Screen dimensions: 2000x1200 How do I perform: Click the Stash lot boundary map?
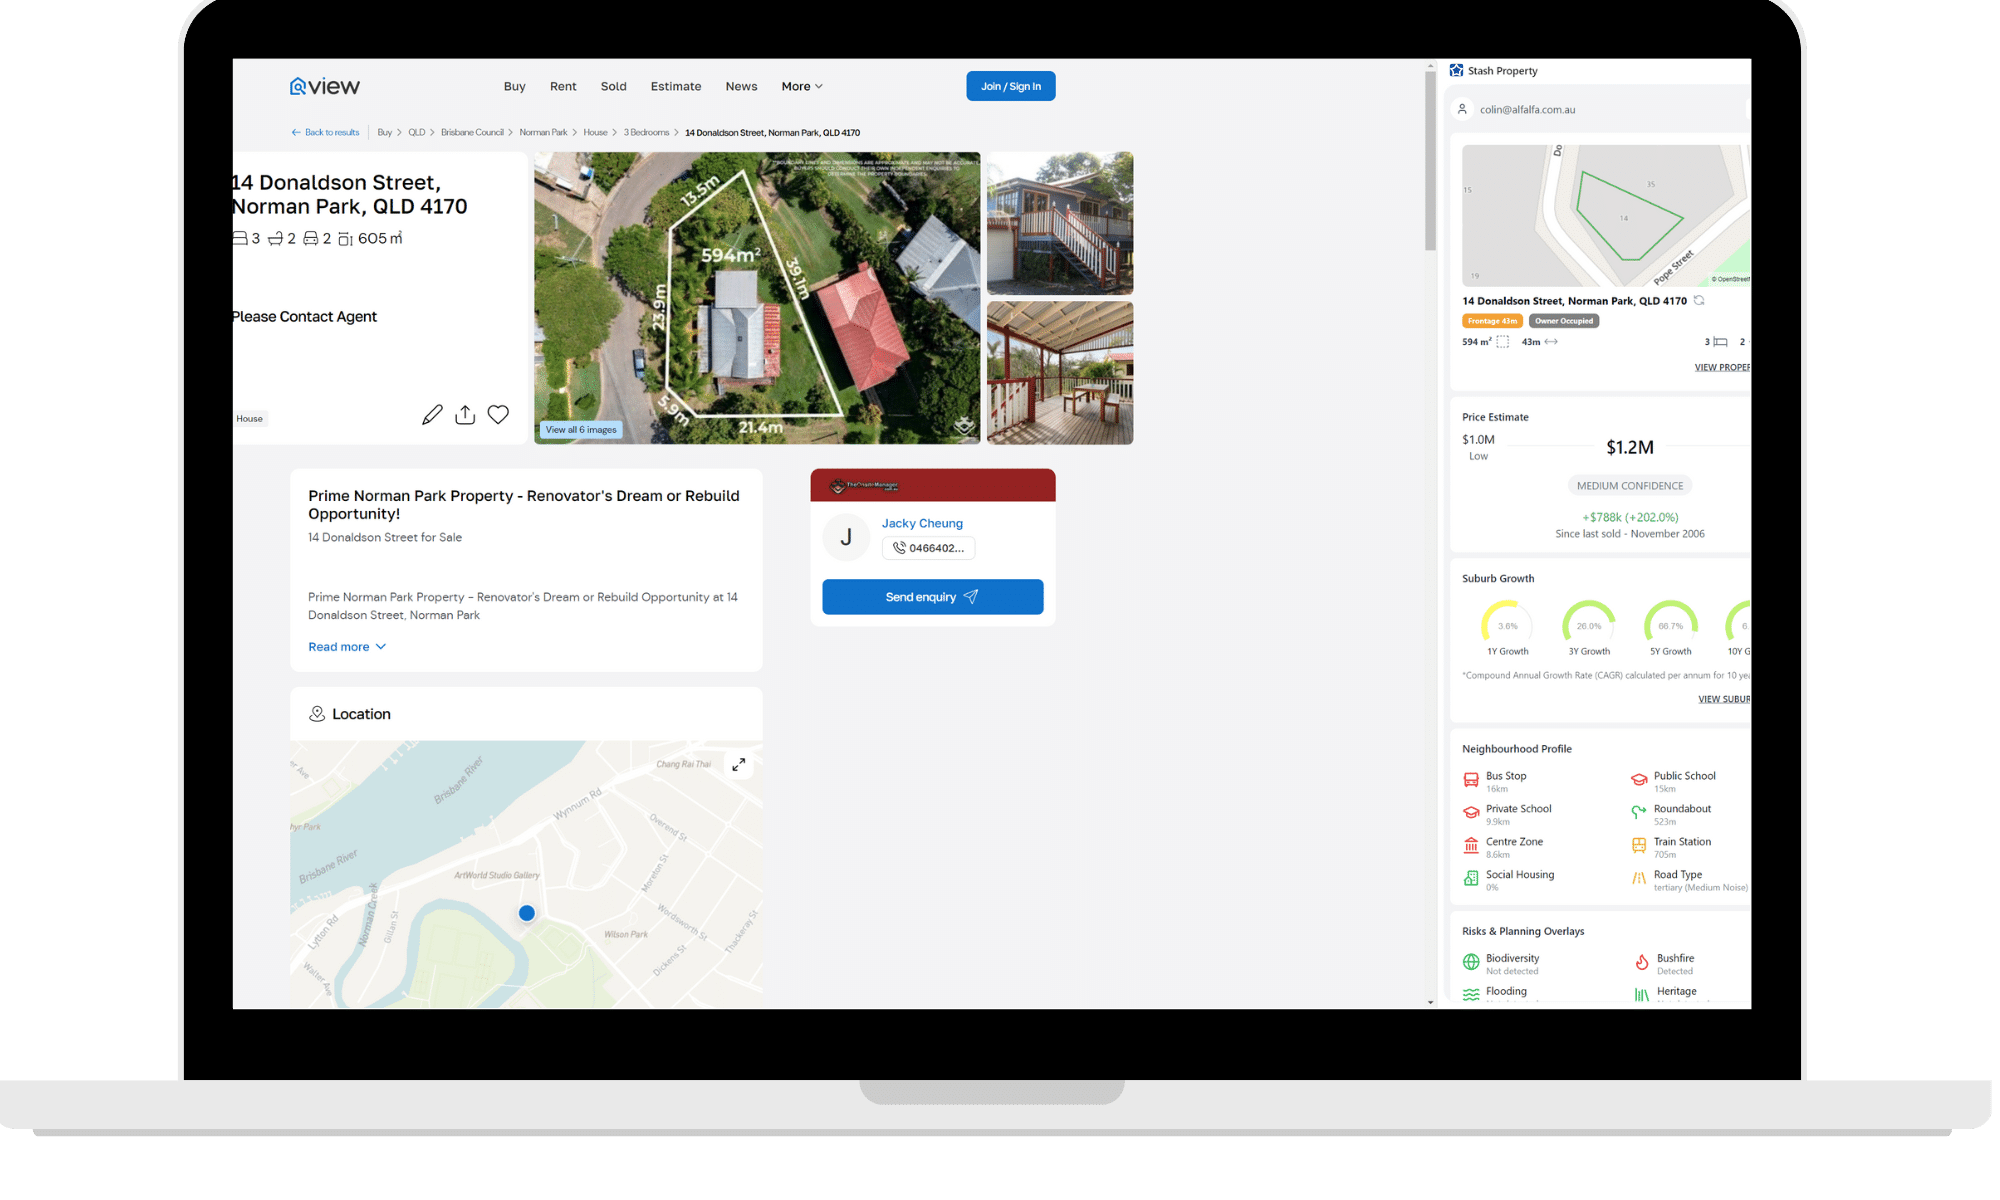[1606, 216]
